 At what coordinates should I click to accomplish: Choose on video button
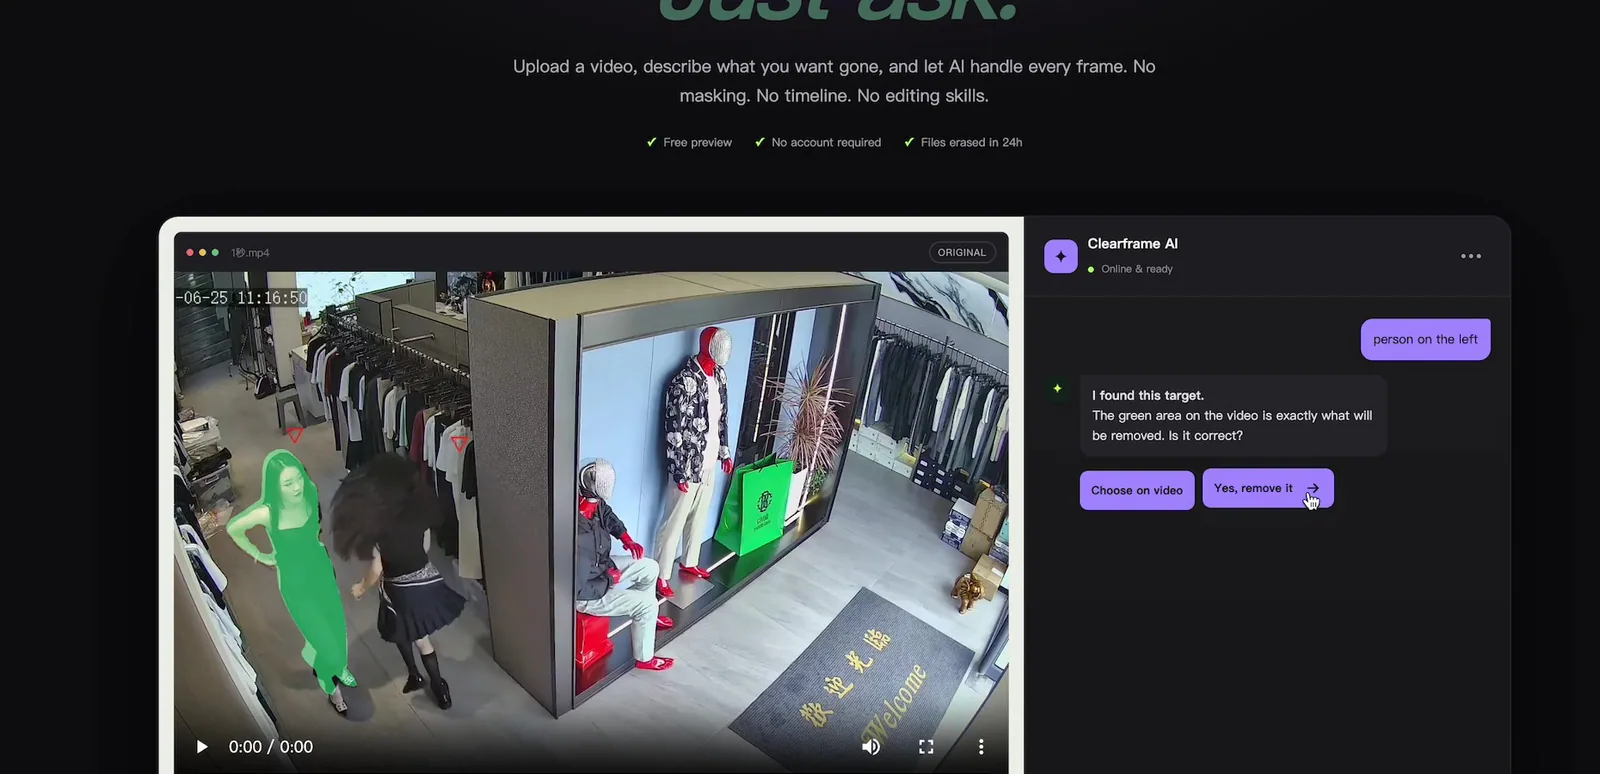coord(1137,490)
